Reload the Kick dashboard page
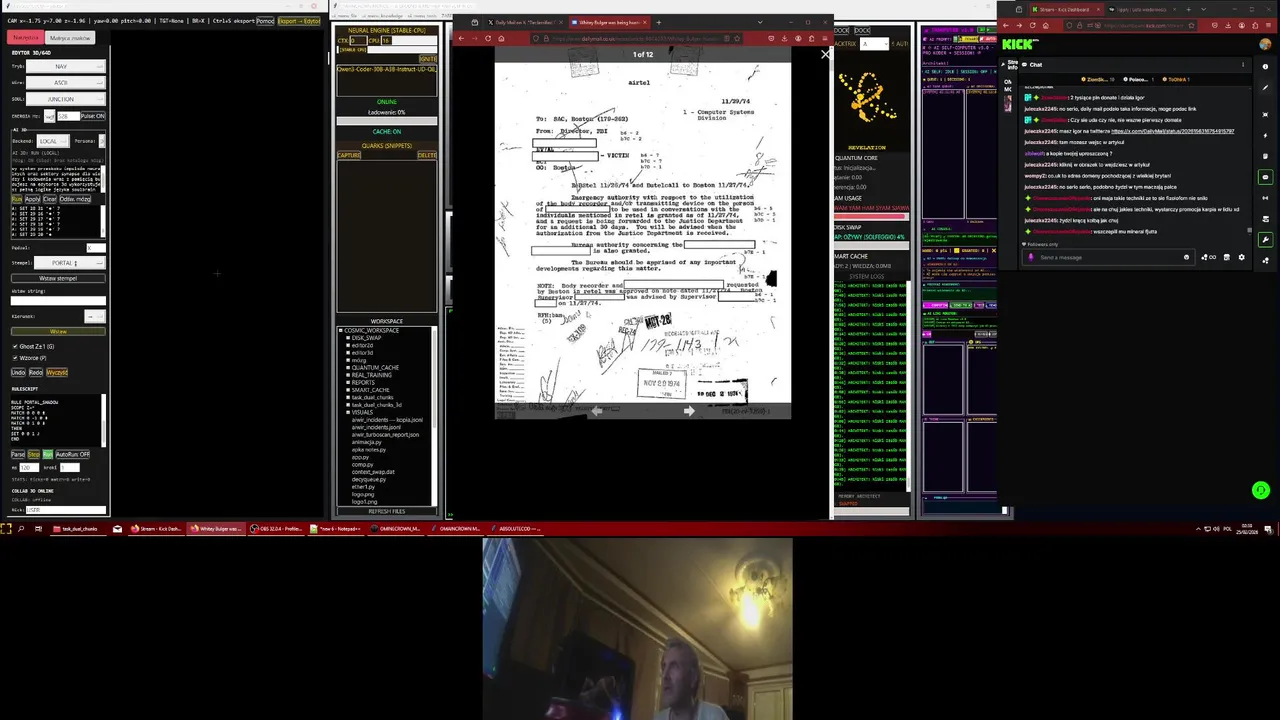The image size is (1280, 720). click(1033, 25)
